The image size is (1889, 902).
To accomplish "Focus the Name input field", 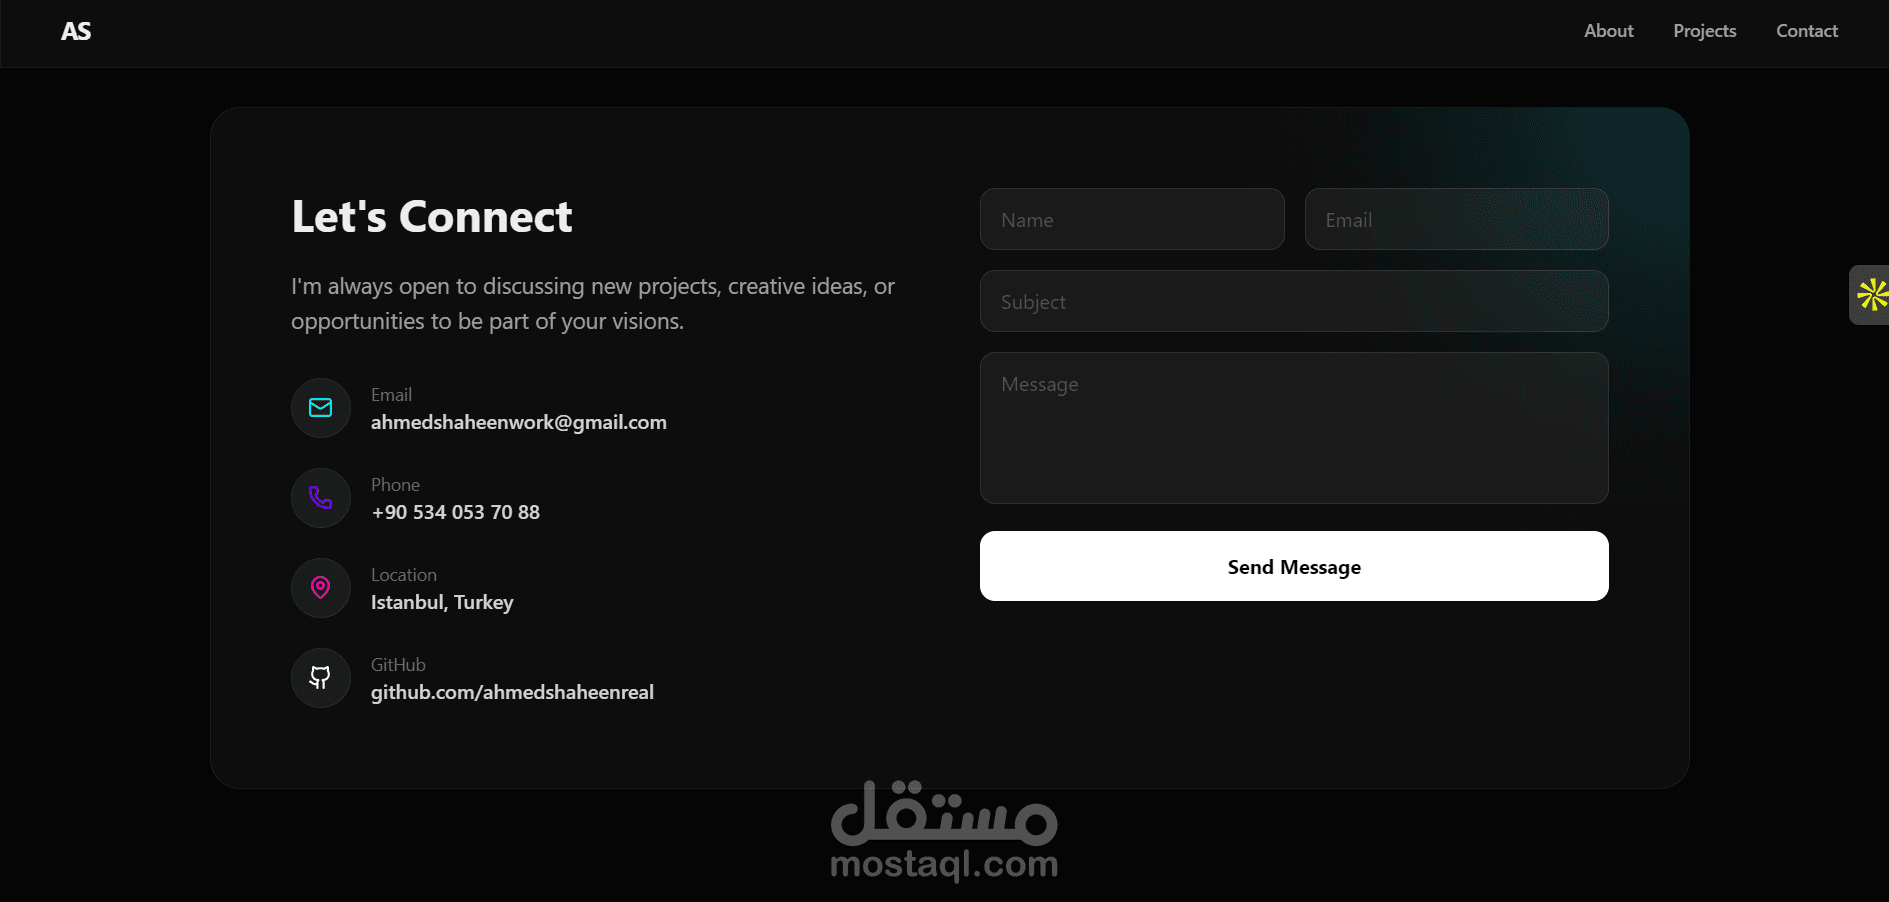I will (x=1132, y=219).
